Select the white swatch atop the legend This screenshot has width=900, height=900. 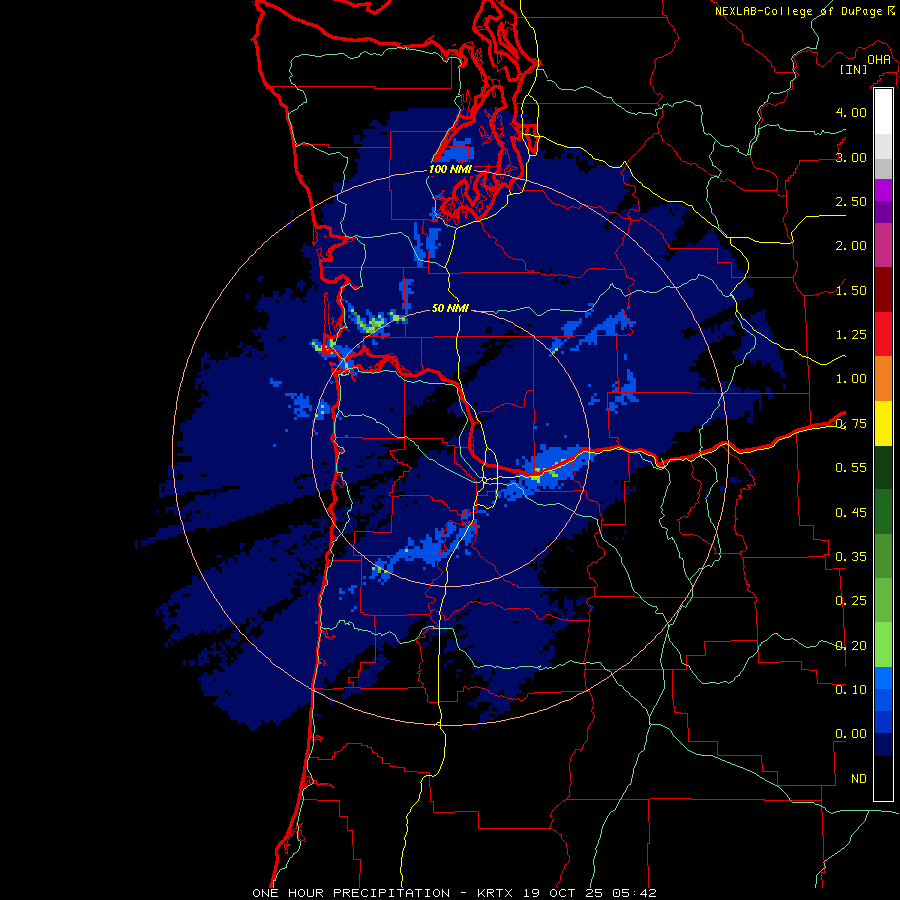[883, 112]
